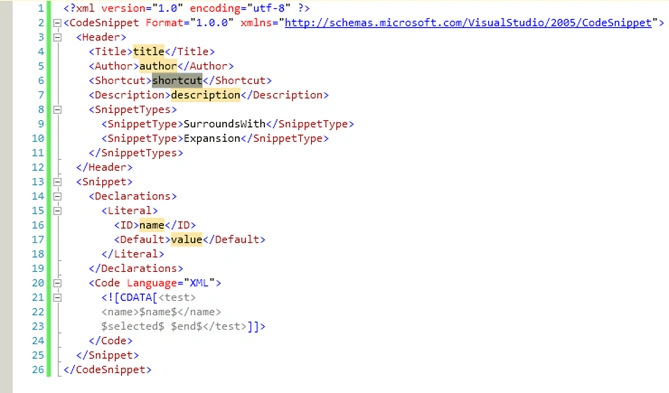Click the closing </SnippetTypes> tag

click(136, 153)
